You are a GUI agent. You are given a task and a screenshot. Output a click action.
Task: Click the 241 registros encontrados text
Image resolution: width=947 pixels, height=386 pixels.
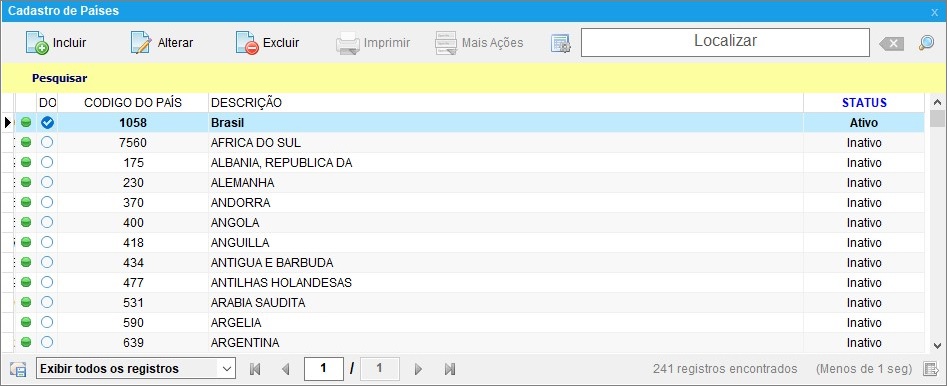(x=725, y=368)
